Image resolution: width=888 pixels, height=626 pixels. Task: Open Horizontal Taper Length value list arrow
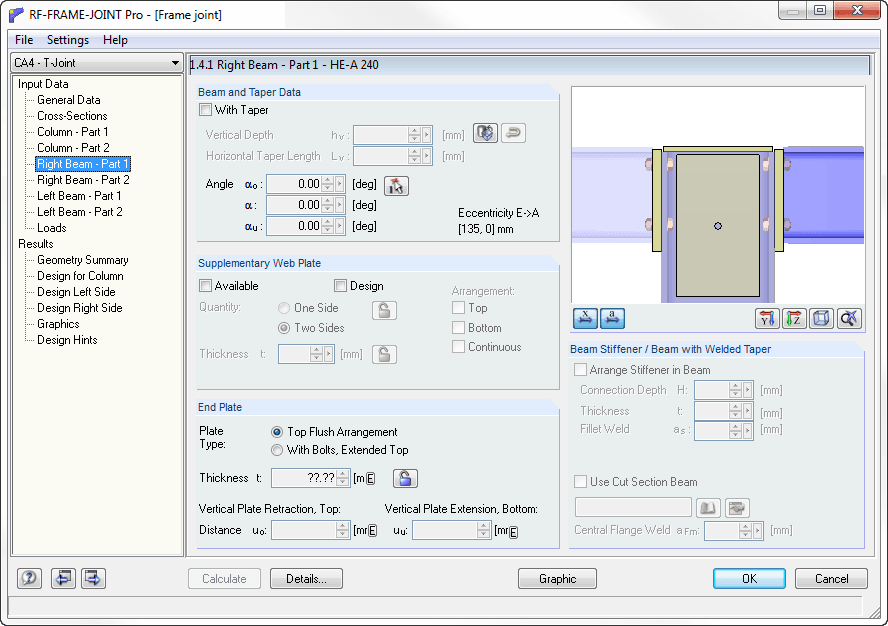click(427, 156)
